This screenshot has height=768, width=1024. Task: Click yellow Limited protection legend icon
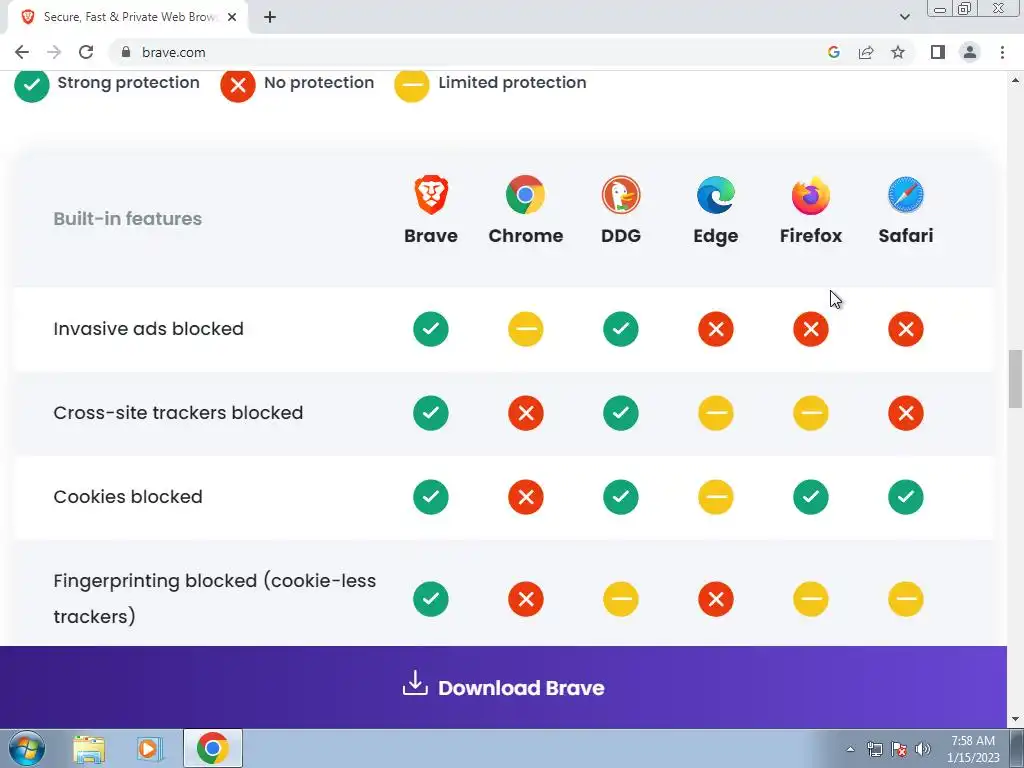[x=411, y=84]
